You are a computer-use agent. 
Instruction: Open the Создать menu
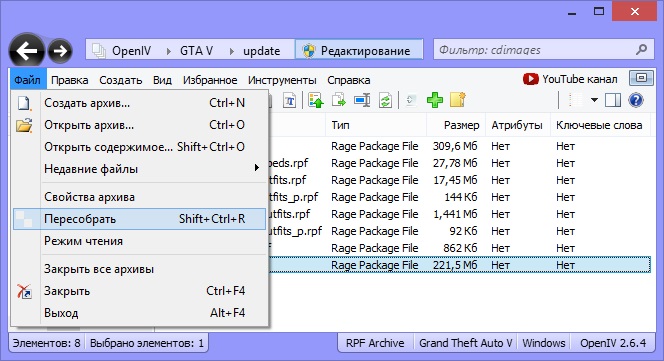coord(121,80)
